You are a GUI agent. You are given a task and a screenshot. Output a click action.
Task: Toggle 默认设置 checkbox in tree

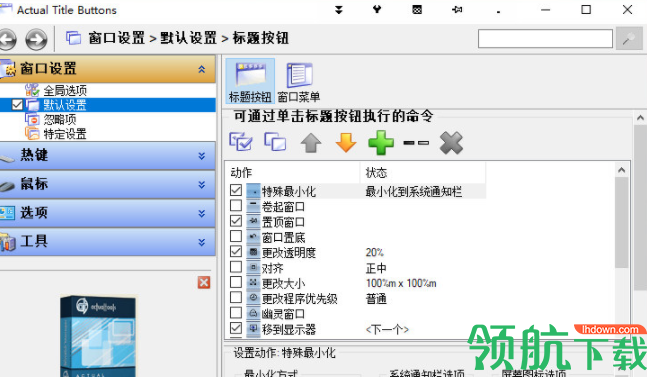(x=17, y=105)
